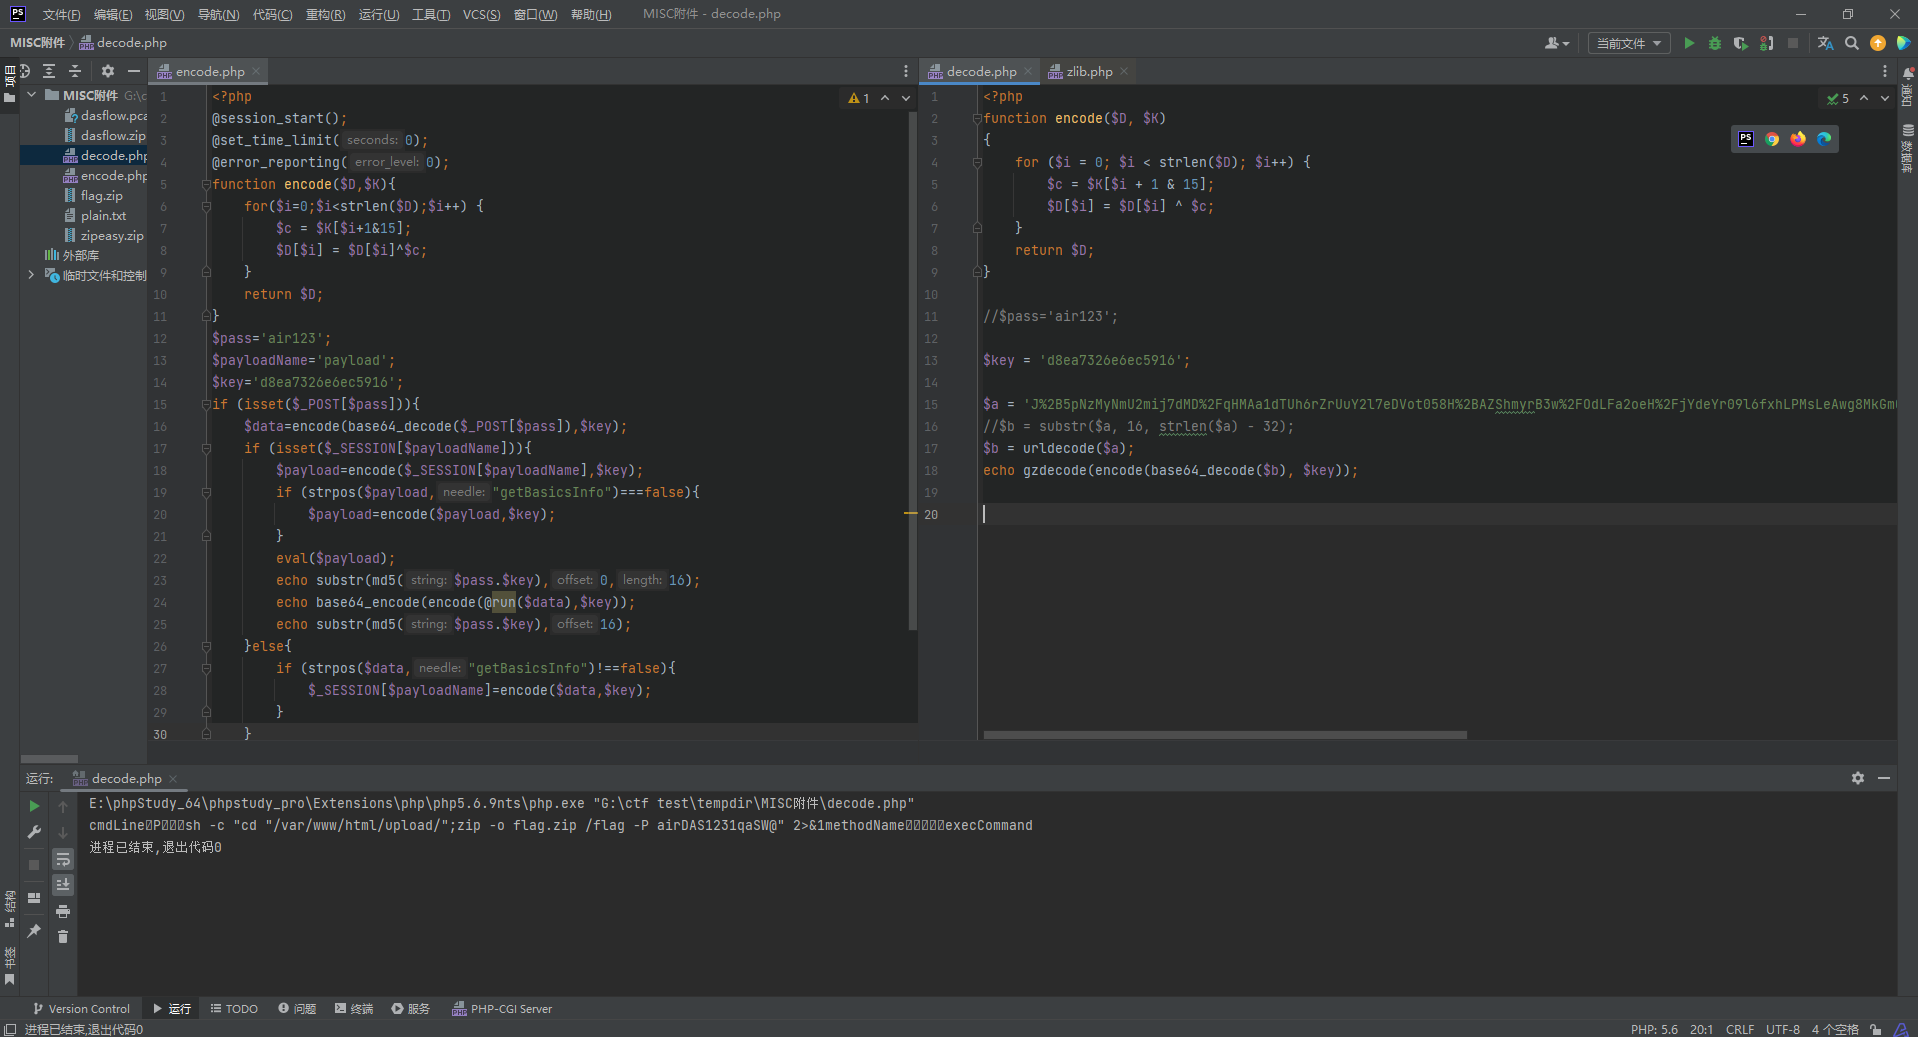Close the decode.php editor tab
The width and height of the screenshot is (1918, 1037).
click(x=1028, y=71)
